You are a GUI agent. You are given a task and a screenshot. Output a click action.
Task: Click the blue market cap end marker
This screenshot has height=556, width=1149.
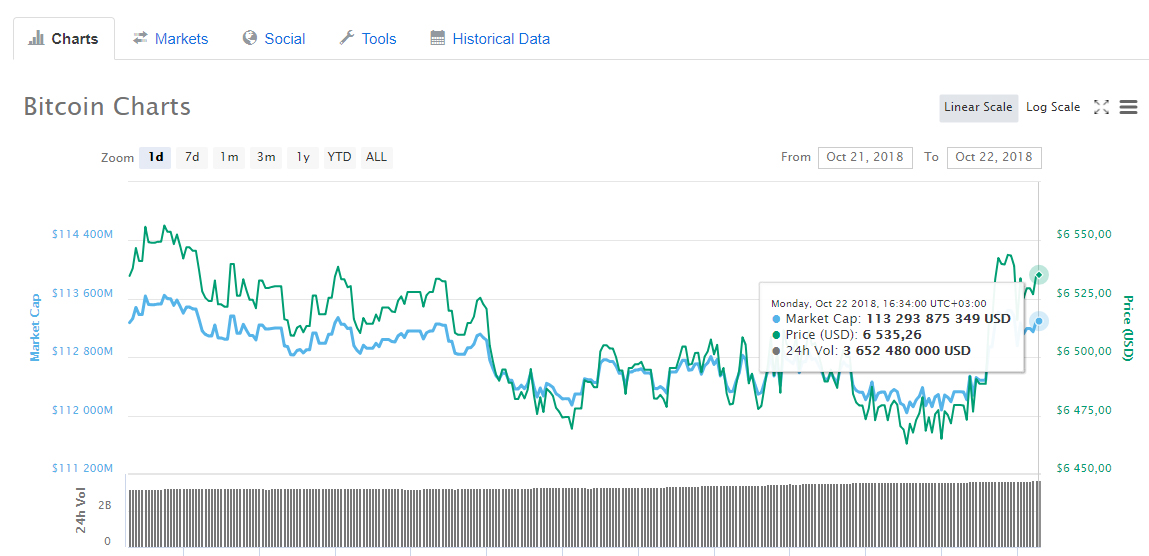tap(1039, 321)
